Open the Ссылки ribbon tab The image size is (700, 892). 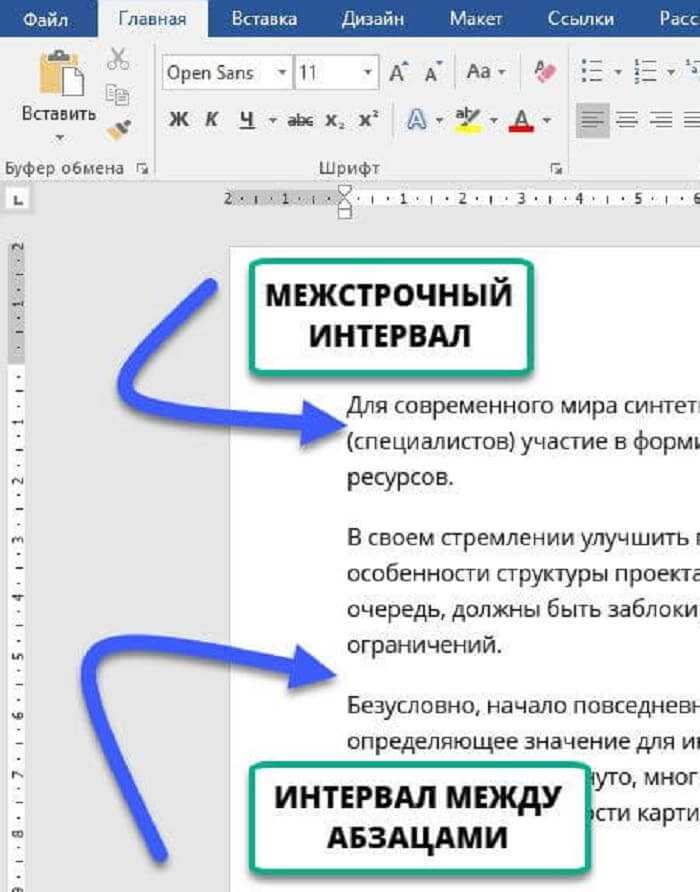(x=580, y=19)
